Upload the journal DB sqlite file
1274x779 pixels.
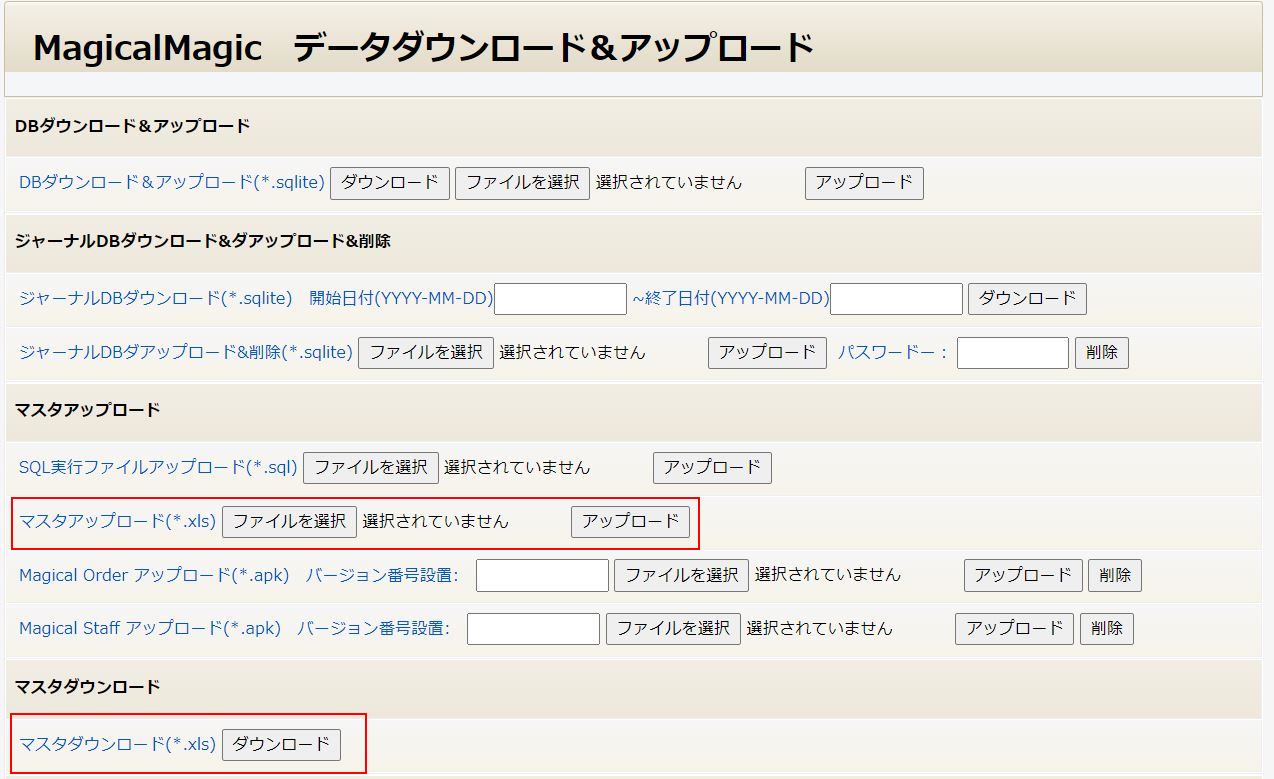pyautogui.click(x=767, y=353)
